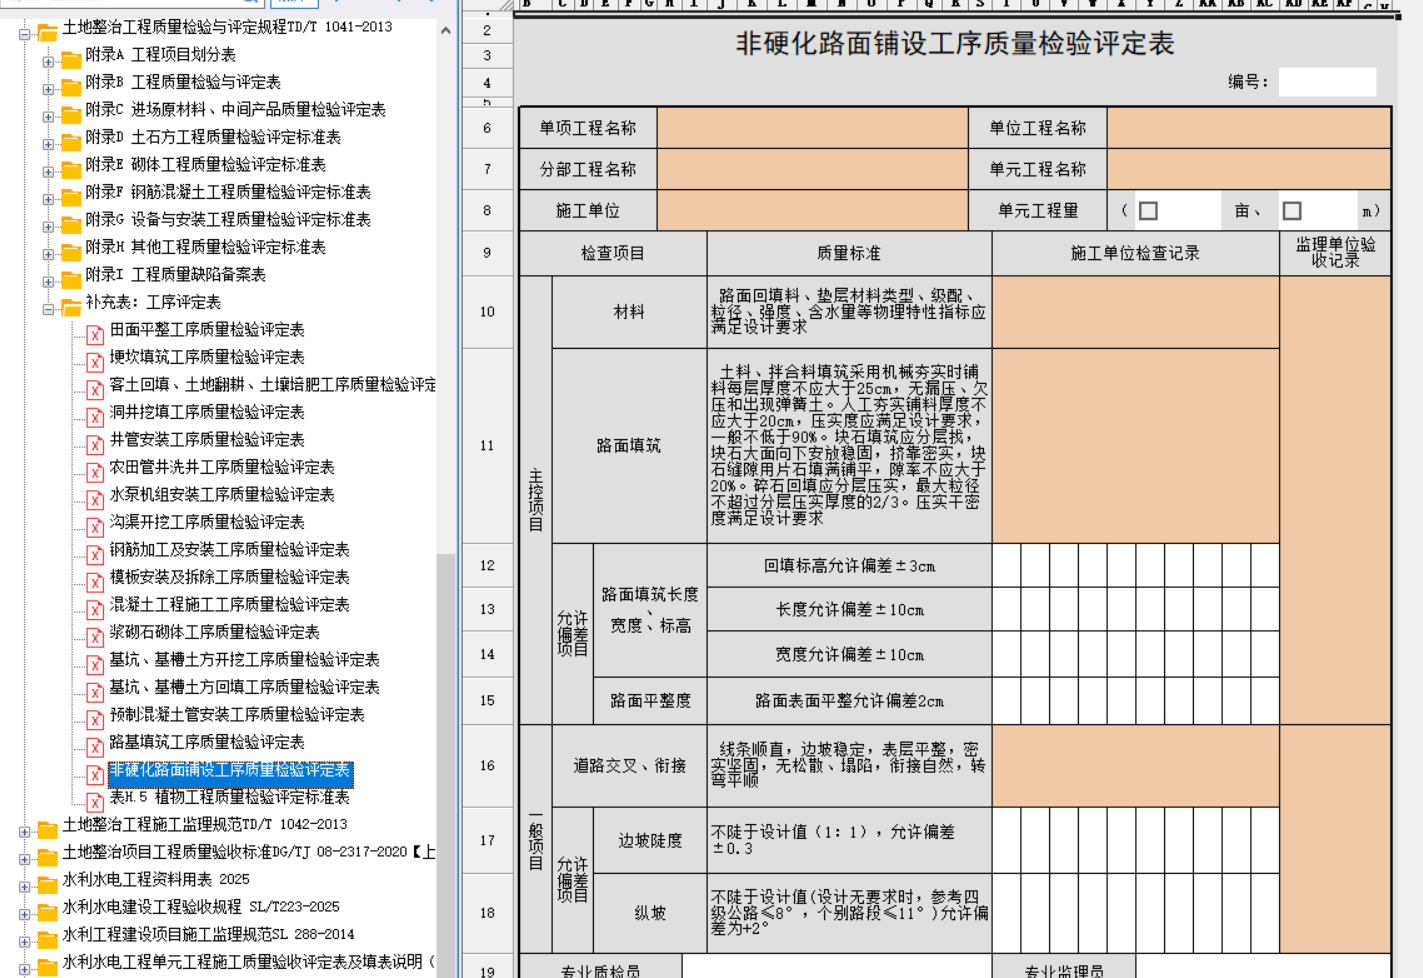
Task: Select the 浆砌石砌体工序 form file icon
Action: click(x=95, y=637)
